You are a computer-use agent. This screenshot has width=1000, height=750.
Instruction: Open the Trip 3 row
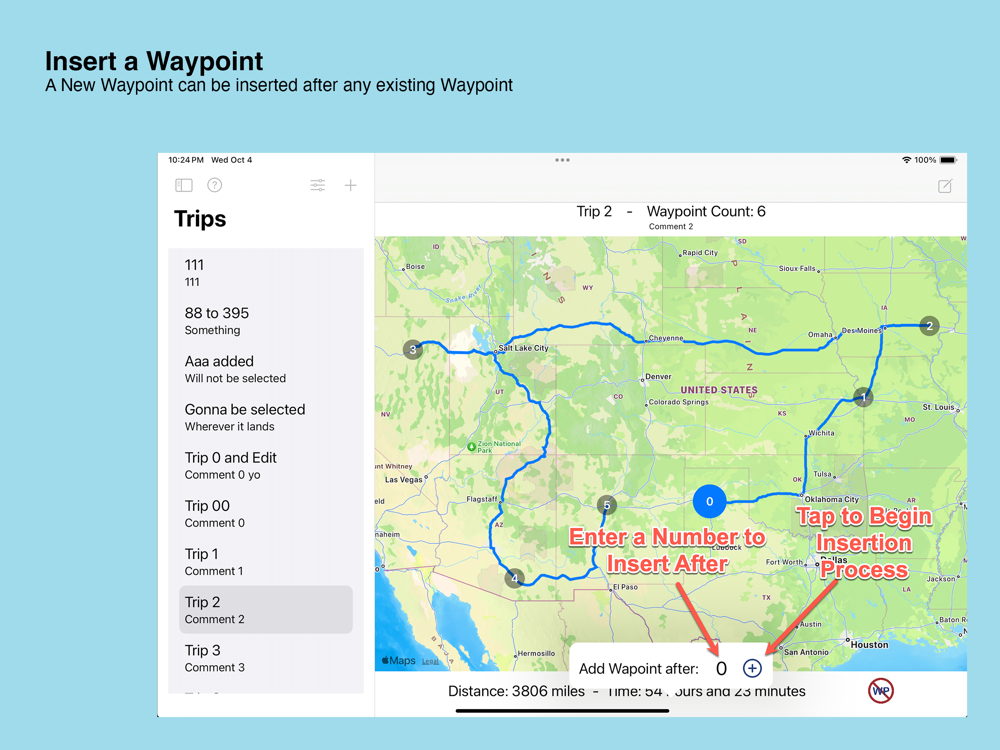pyautogui.click(x=266, y=658)
